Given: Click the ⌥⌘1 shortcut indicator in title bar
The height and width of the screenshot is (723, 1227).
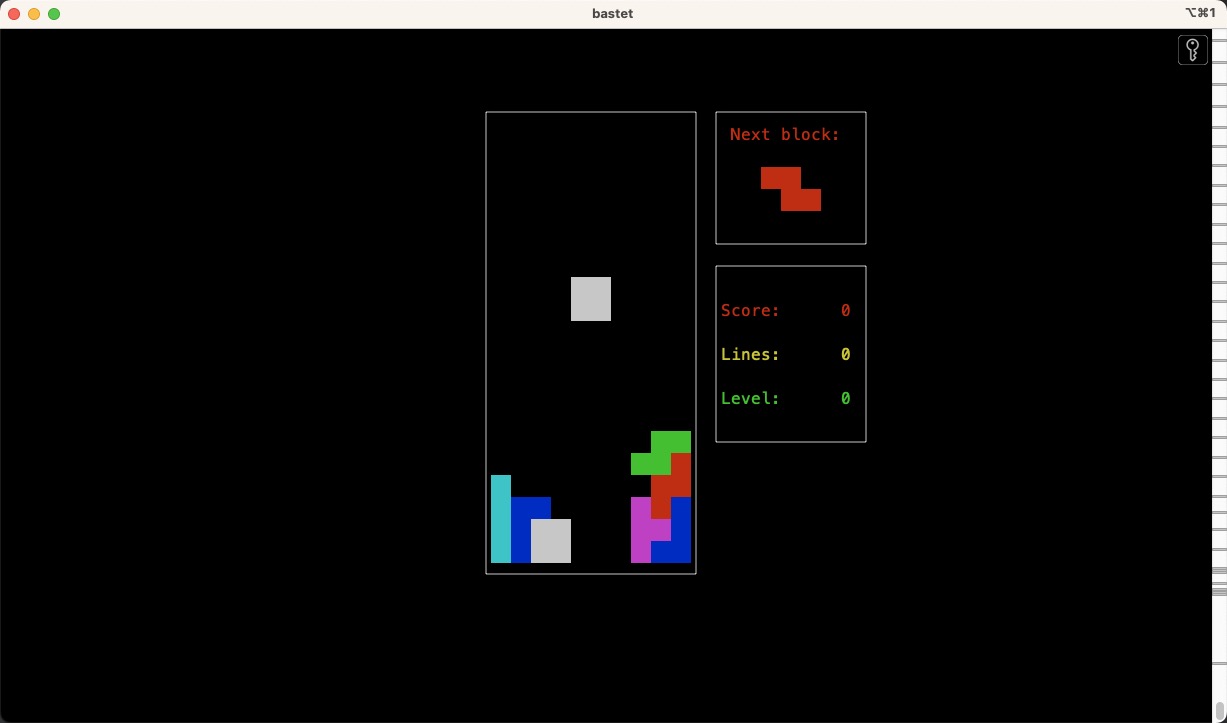Looking at the screenshot, I should 1199,14.
